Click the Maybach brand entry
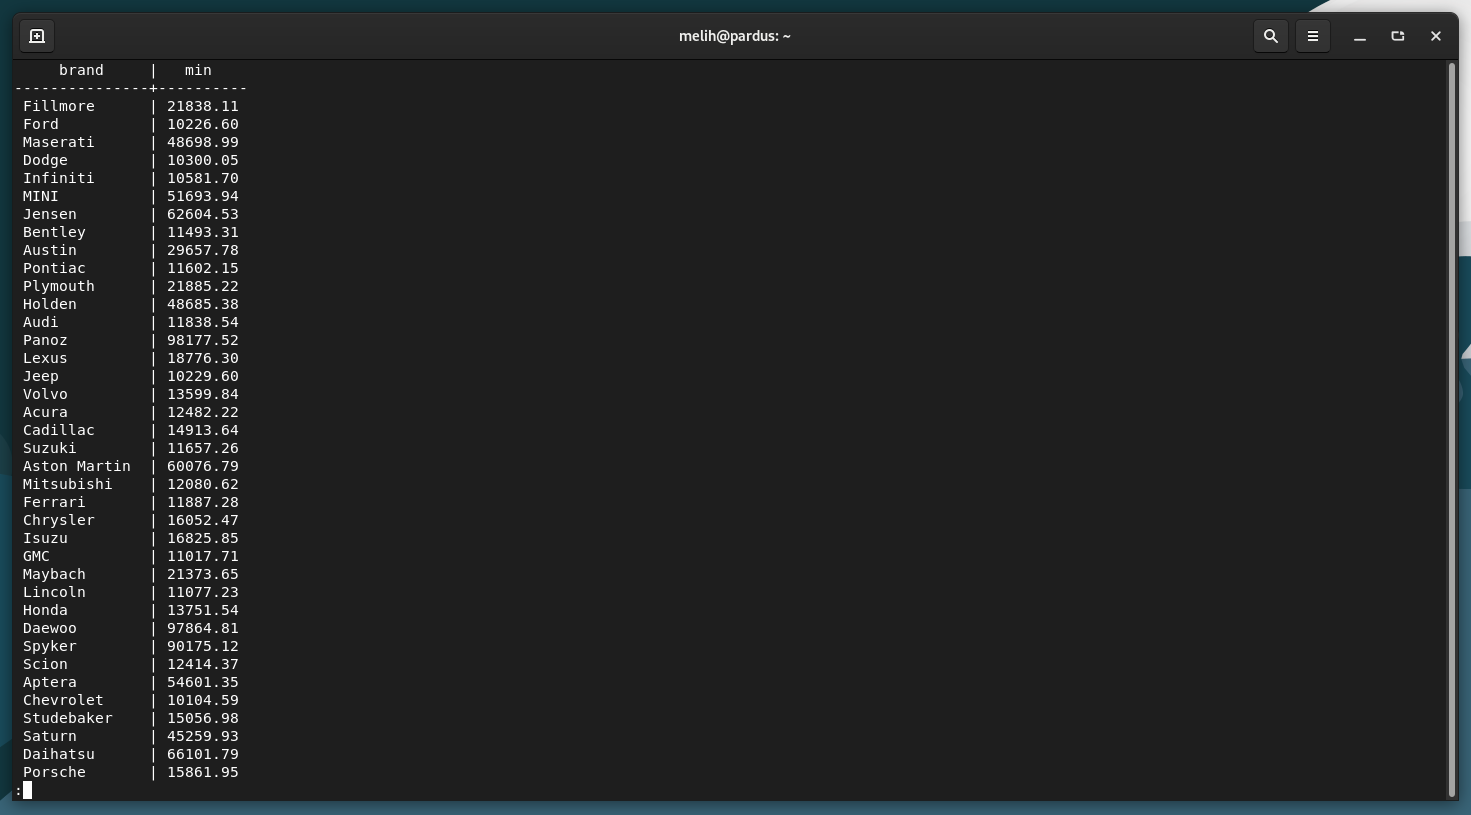 (x=54, y=574)
